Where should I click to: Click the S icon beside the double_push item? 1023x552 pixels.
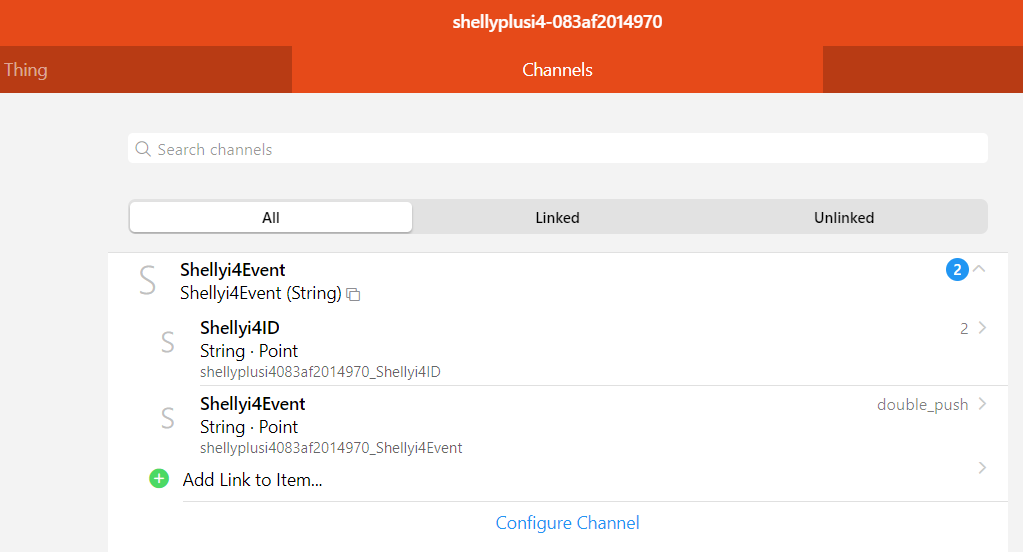pyautogui.click(x=168, y=419)
